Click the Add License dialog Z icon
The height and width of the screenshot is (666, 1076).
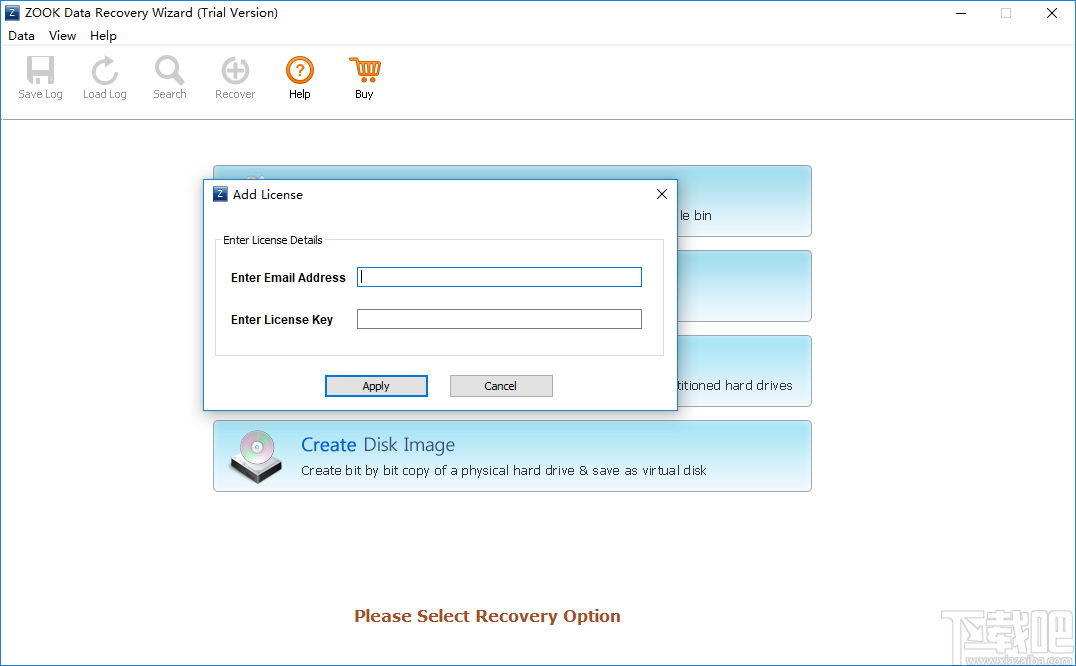point(220,194)
